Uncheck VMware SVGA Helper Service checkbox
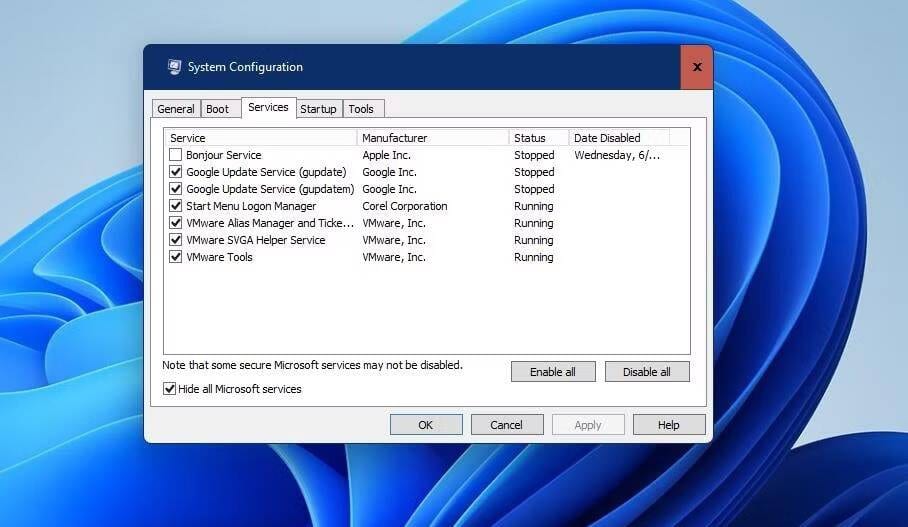Viewport: 908px width, 527px height. point(175,240)
